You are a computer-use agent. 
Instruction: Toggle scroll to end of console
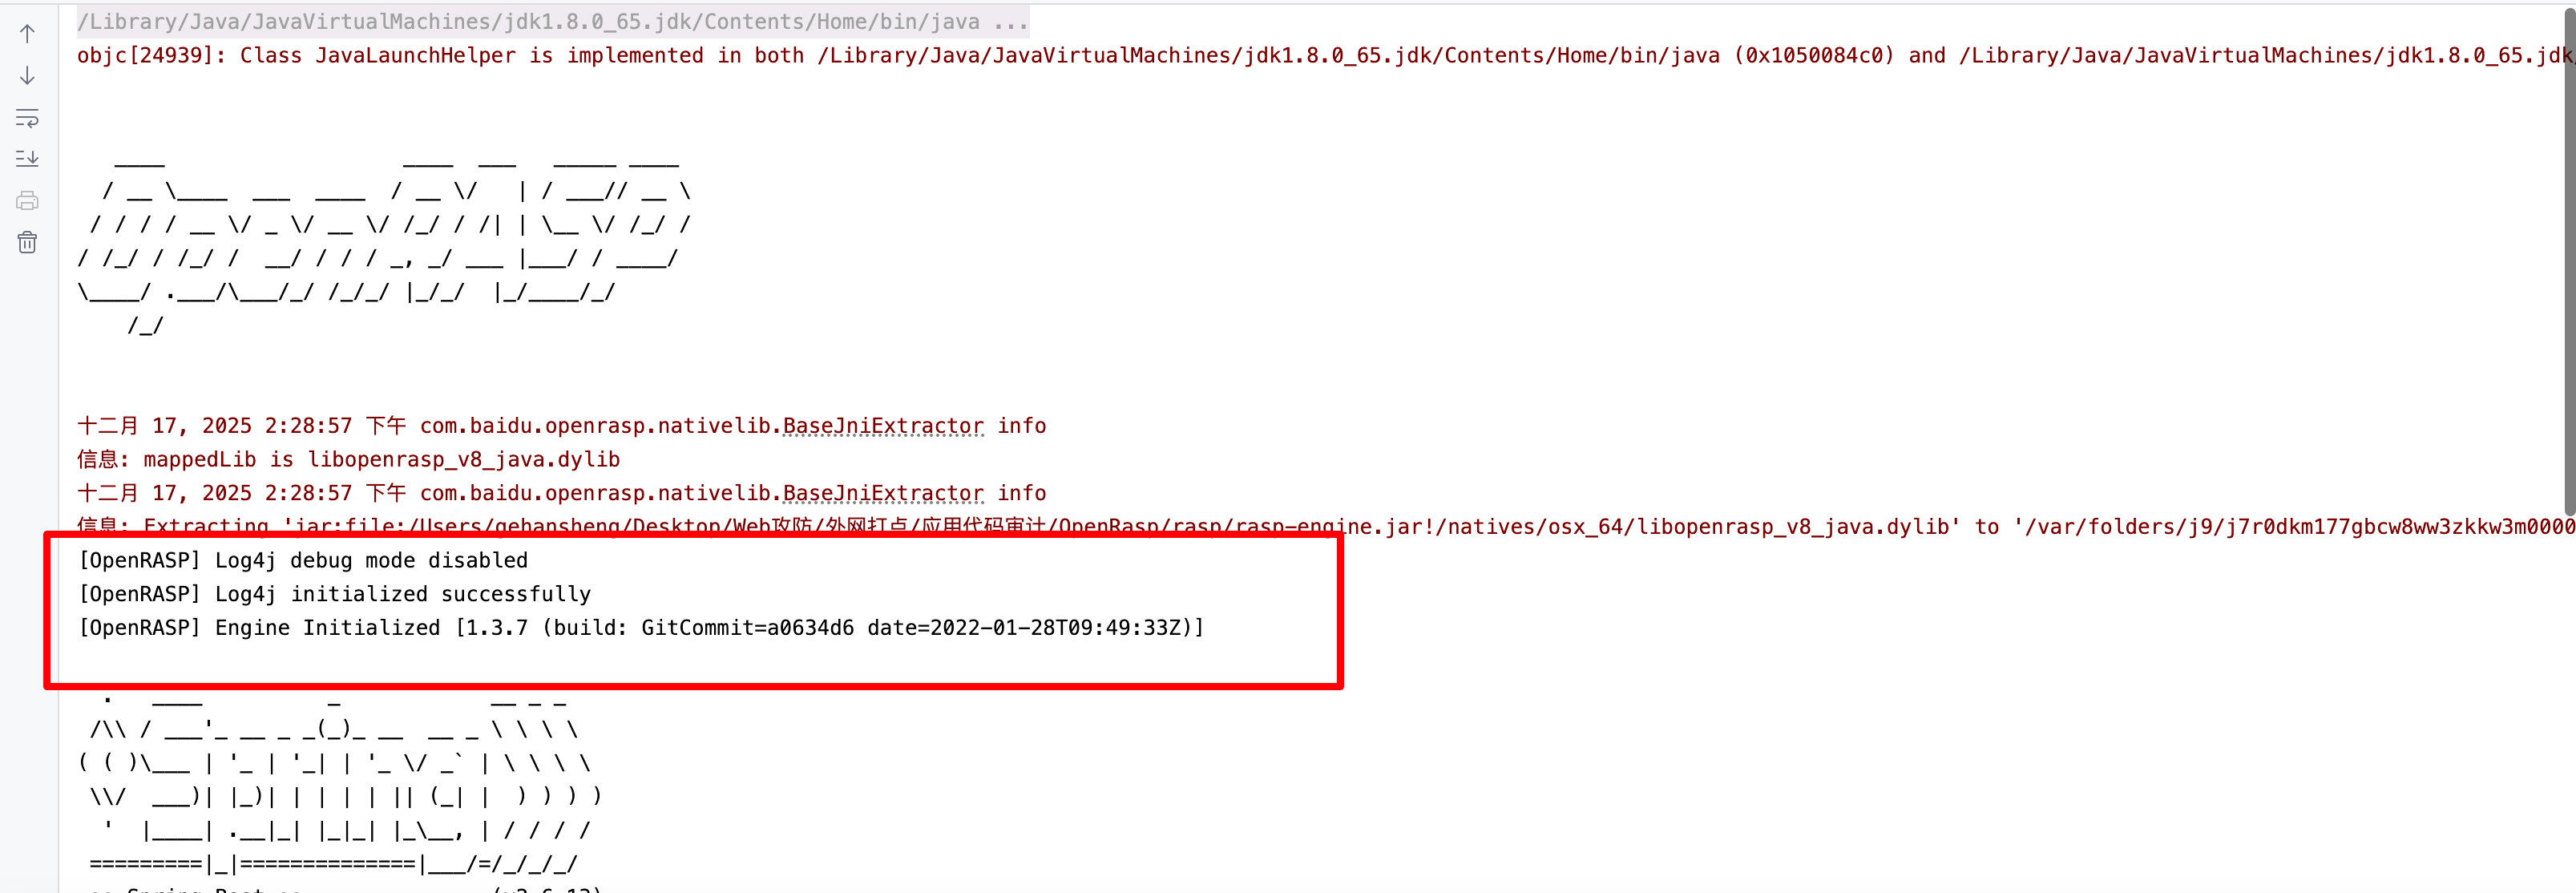point(27,159)
